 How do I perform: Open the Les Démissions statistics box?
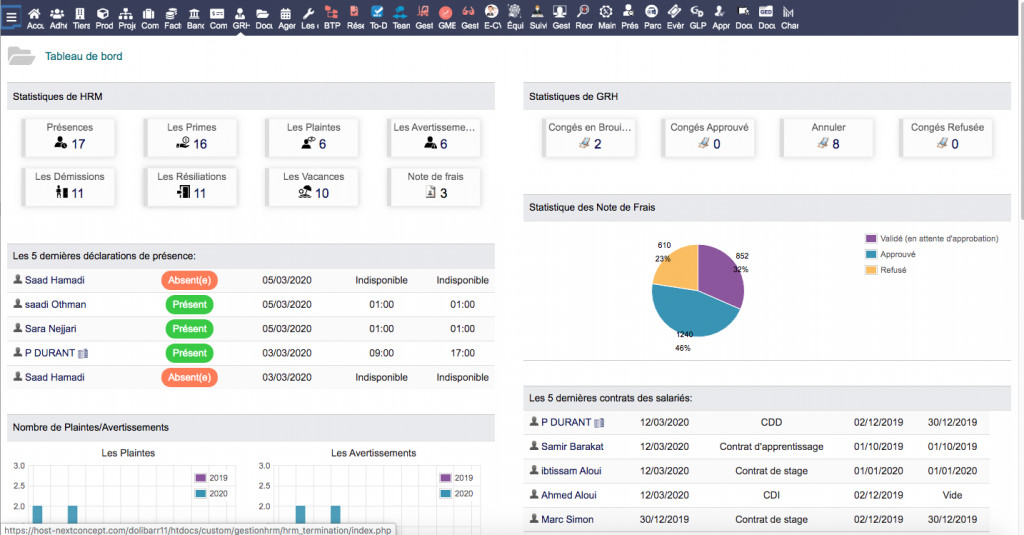pyautogui.click(x=70, y=186)
